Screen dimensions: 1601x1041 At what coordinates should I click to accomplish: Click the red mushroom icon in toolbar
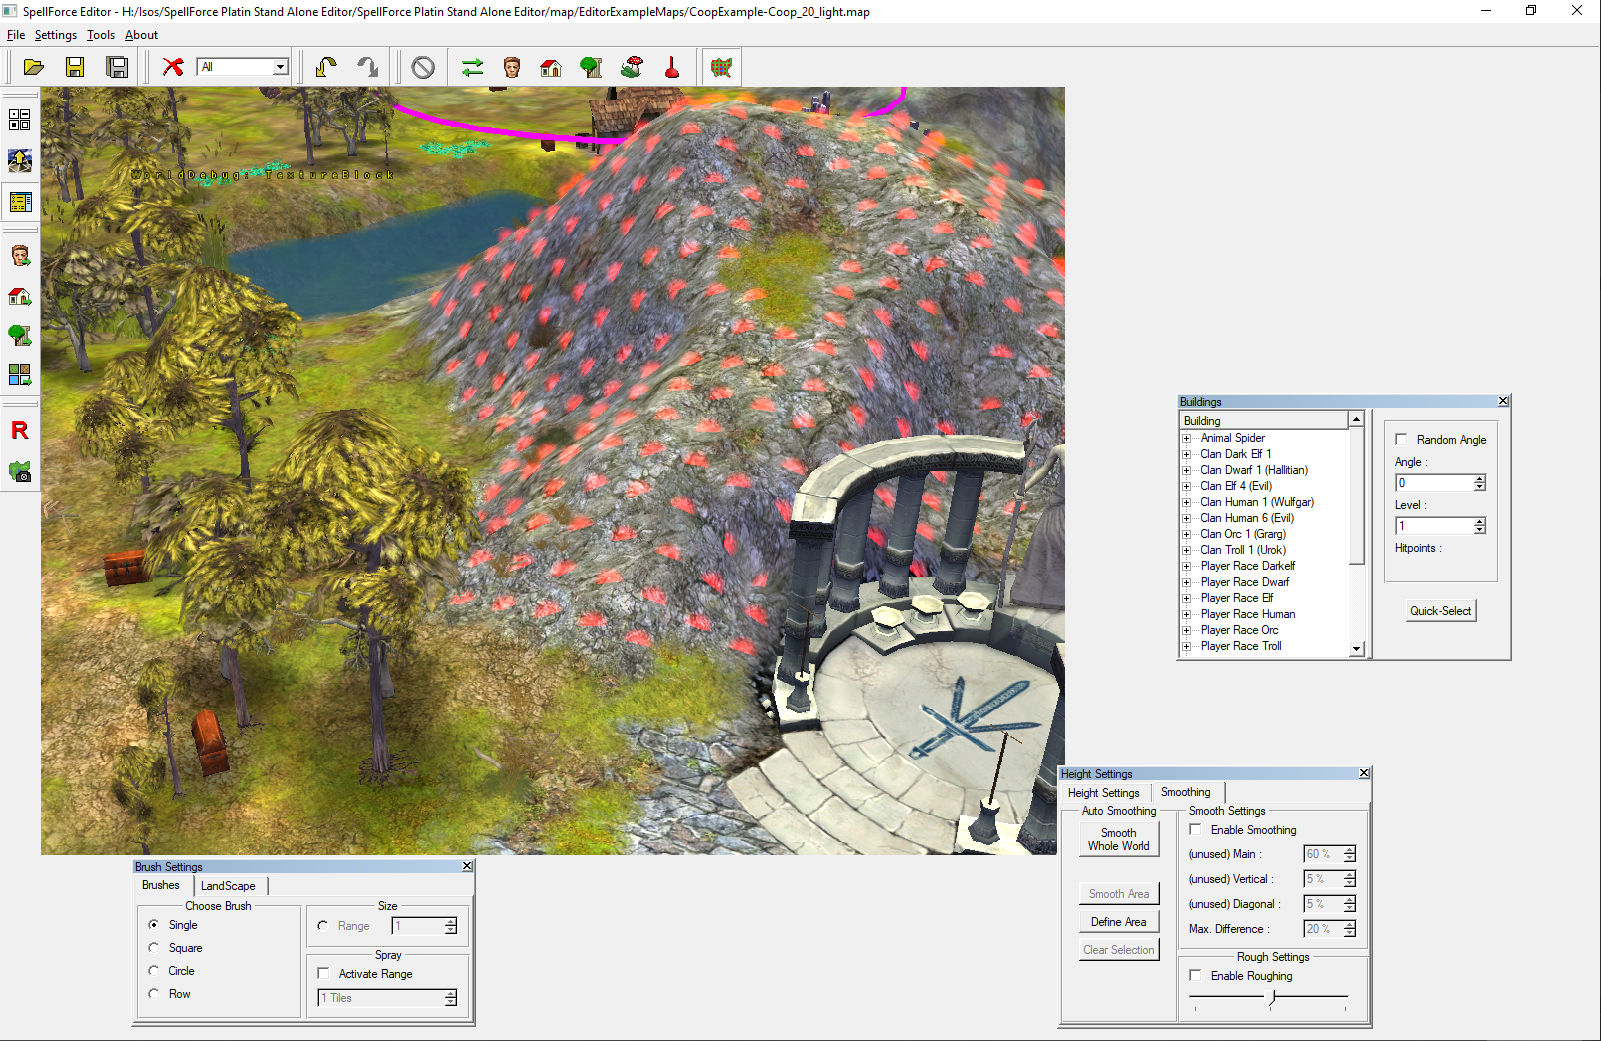[x=632, y=67]
